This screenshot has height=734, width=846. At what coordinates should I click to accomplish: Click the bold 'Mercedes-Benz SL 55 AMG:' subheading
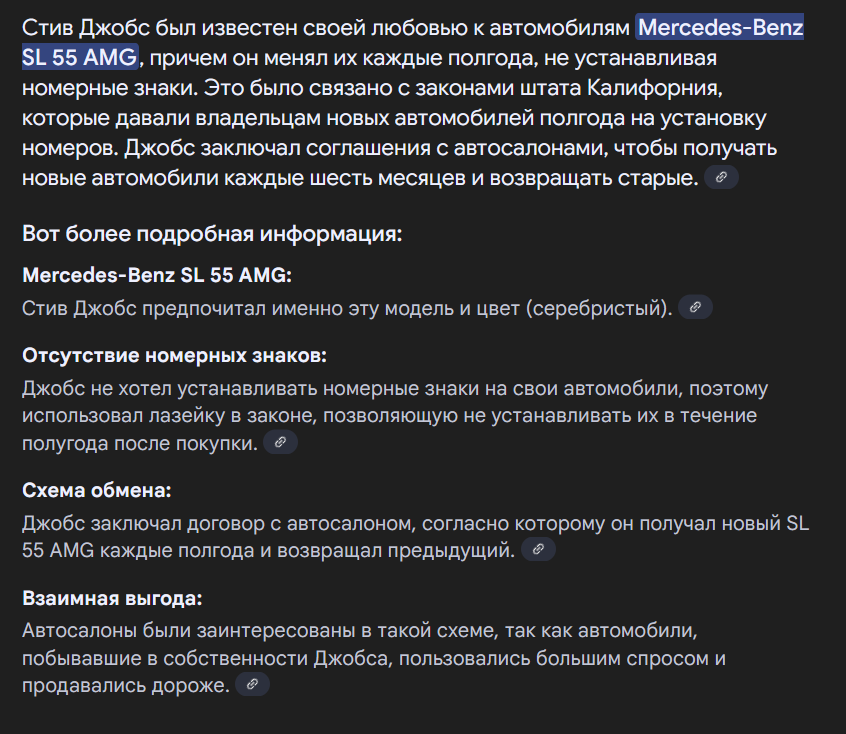click(x=157, y=275)
